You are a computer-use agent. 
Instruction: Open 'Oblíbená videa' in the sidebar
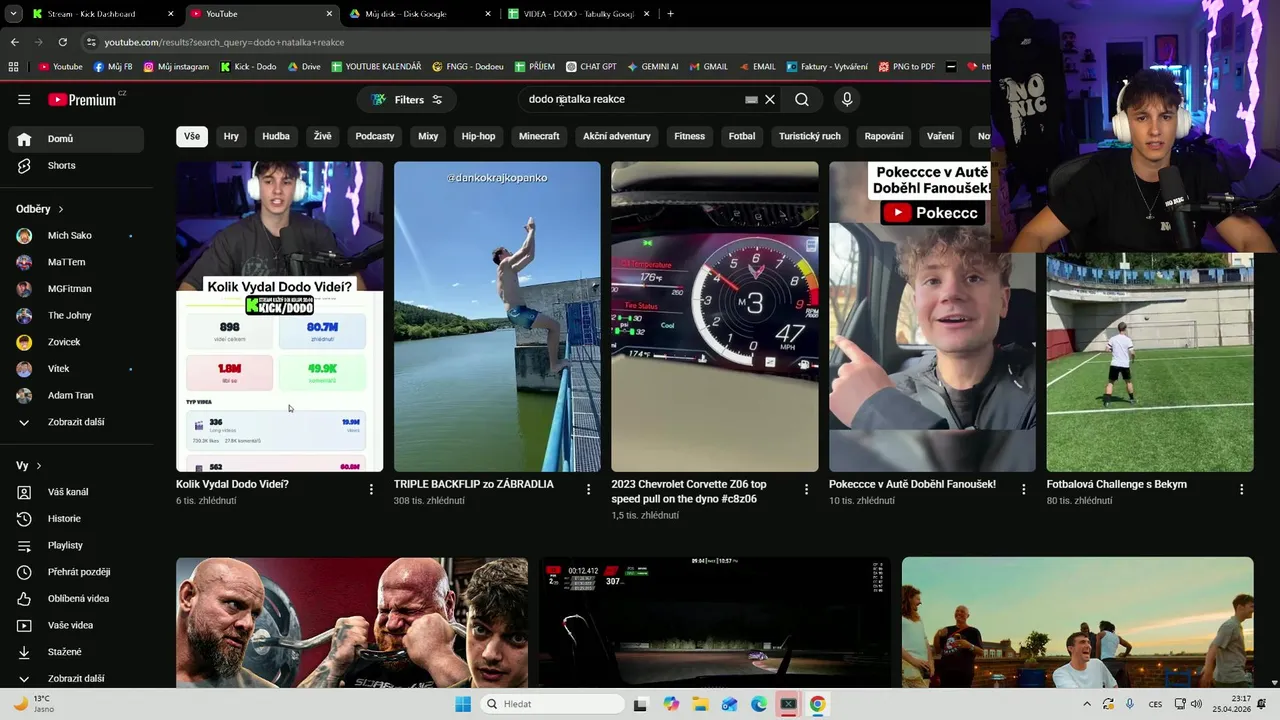click(76, 599)
